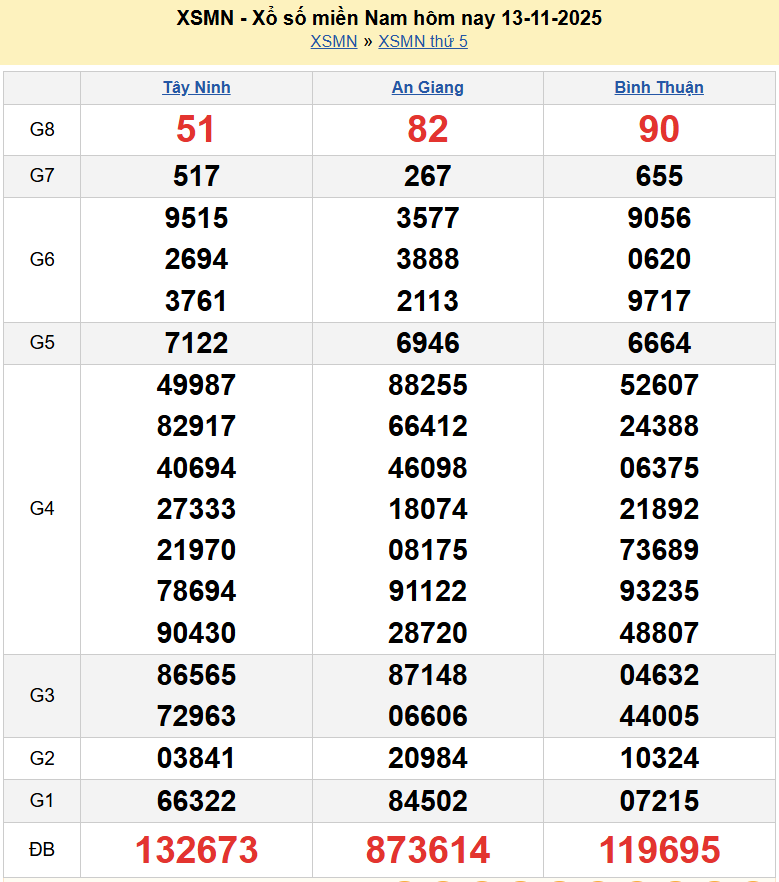This screenshot has width=779, height=882.
Task: Click Tây Ninh G8 number 51
Action: (196, 129)
